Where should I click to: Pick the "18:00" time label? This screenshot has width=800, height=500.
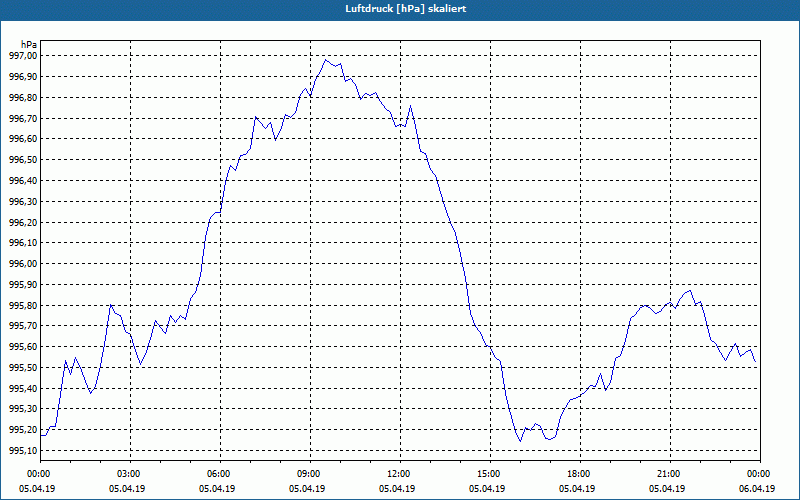[577, 474]
